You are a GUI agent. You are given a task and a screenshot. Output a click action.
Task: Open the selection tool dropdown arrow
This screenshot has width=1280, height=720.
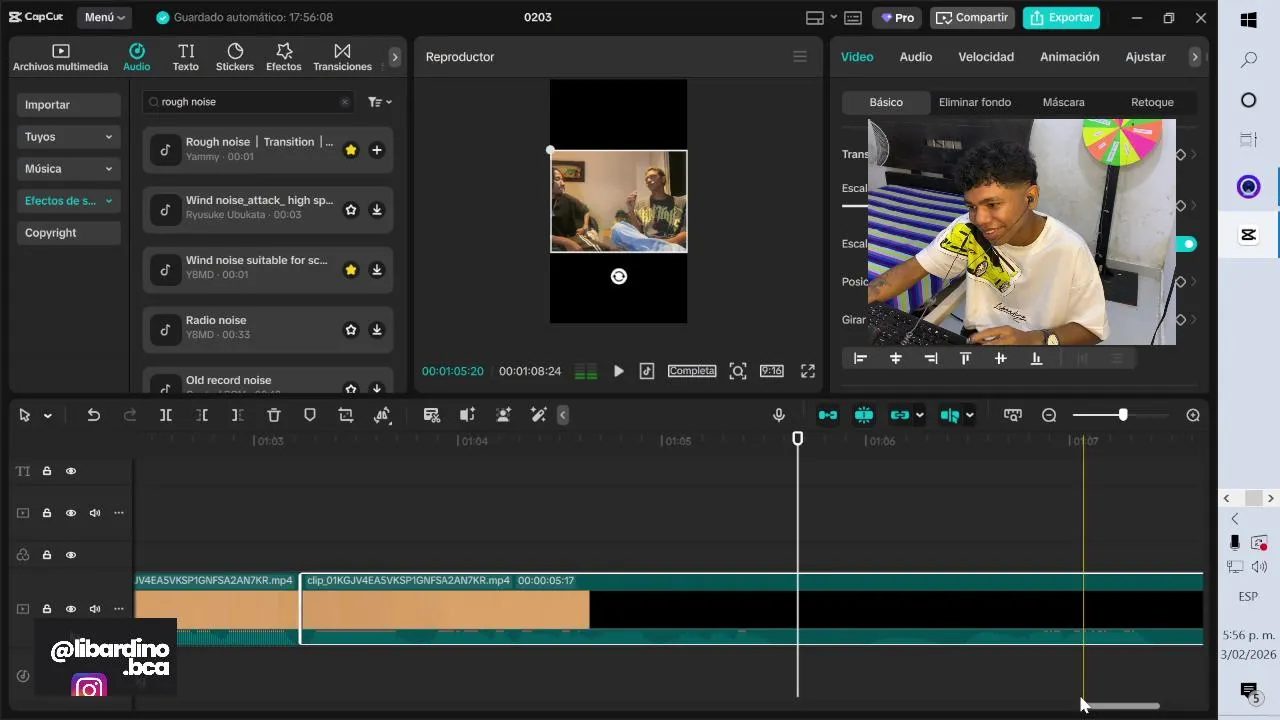point(47,416)
